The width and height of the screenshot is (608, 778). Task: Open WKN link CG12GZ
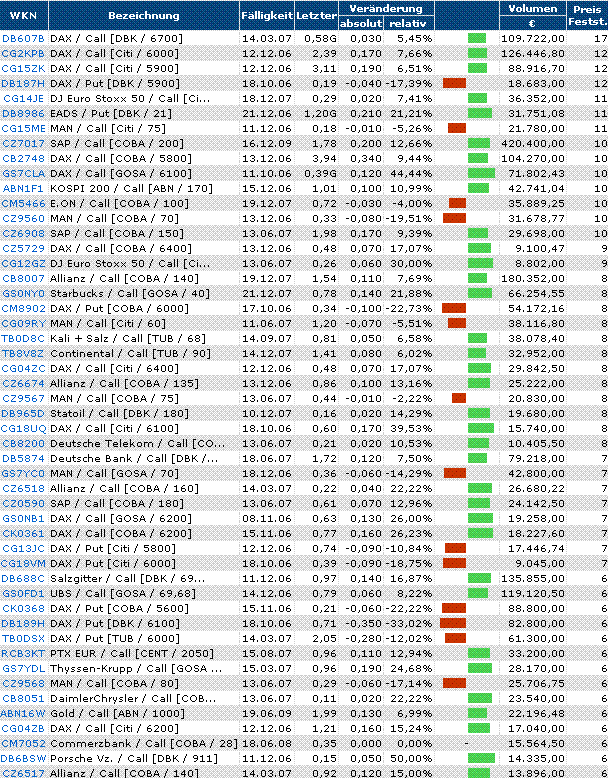[23, 263]
